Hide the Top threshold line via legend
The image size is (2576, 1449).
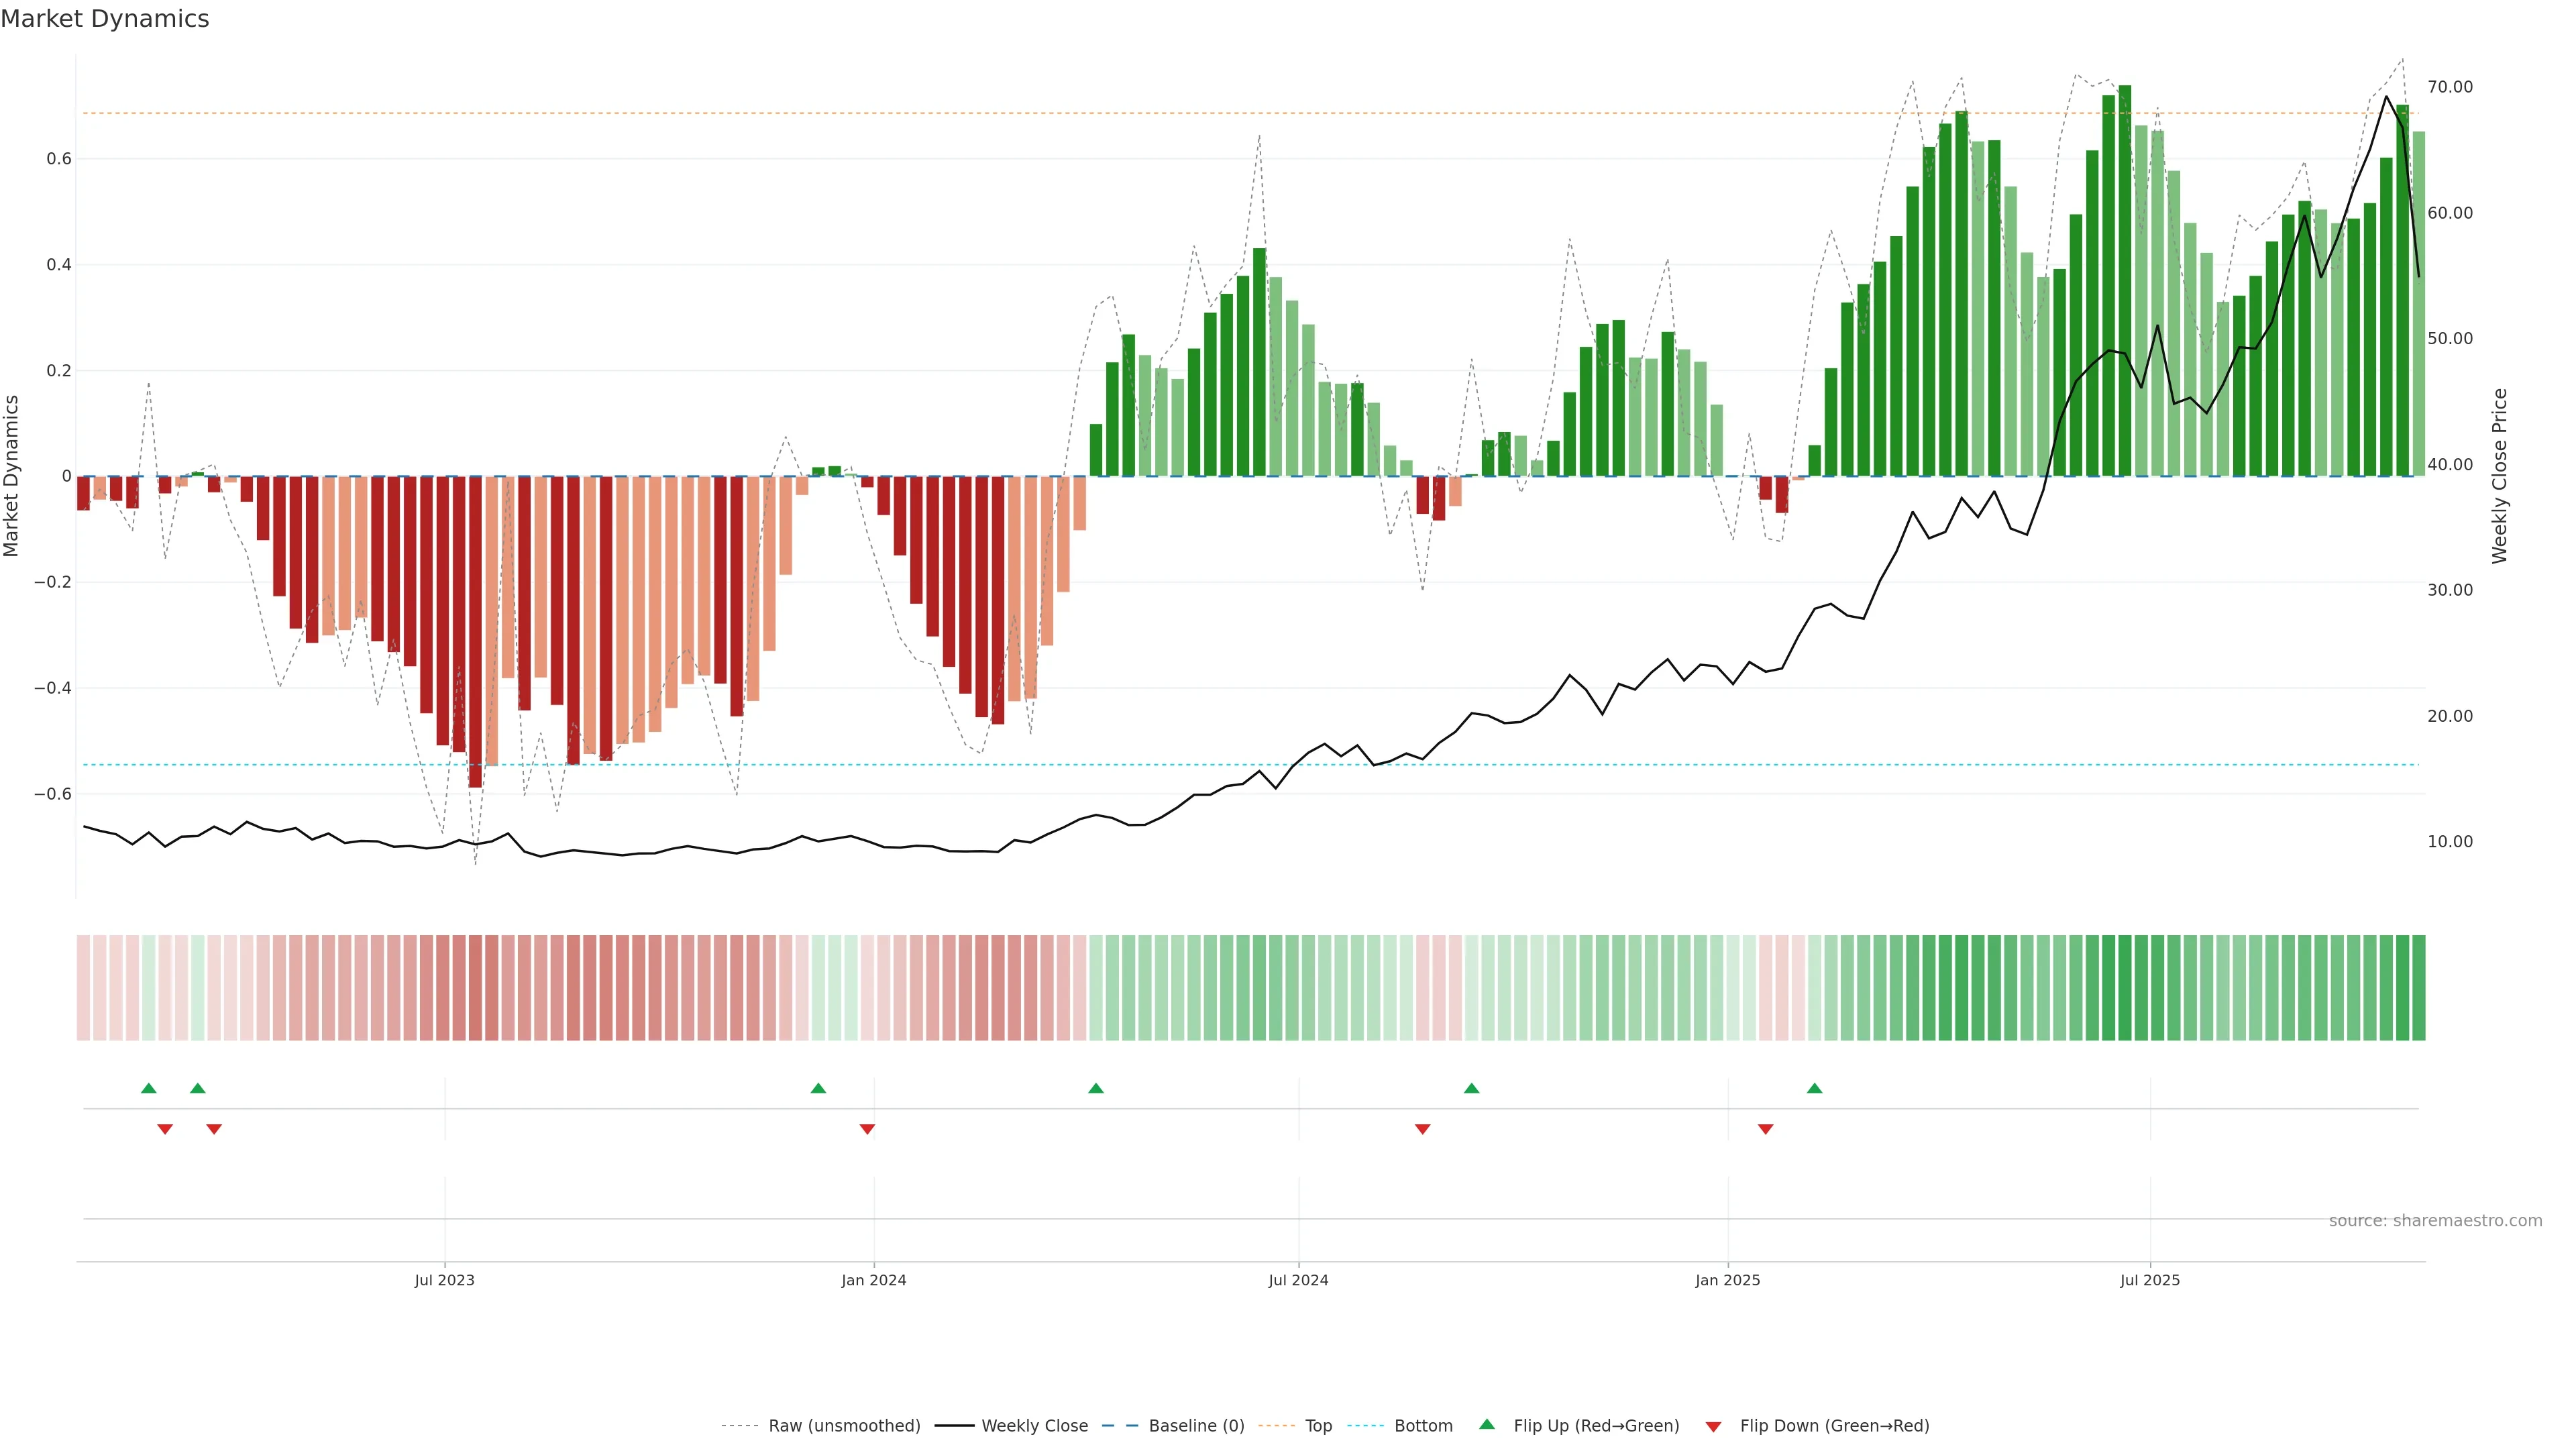pos(1318,1426)
